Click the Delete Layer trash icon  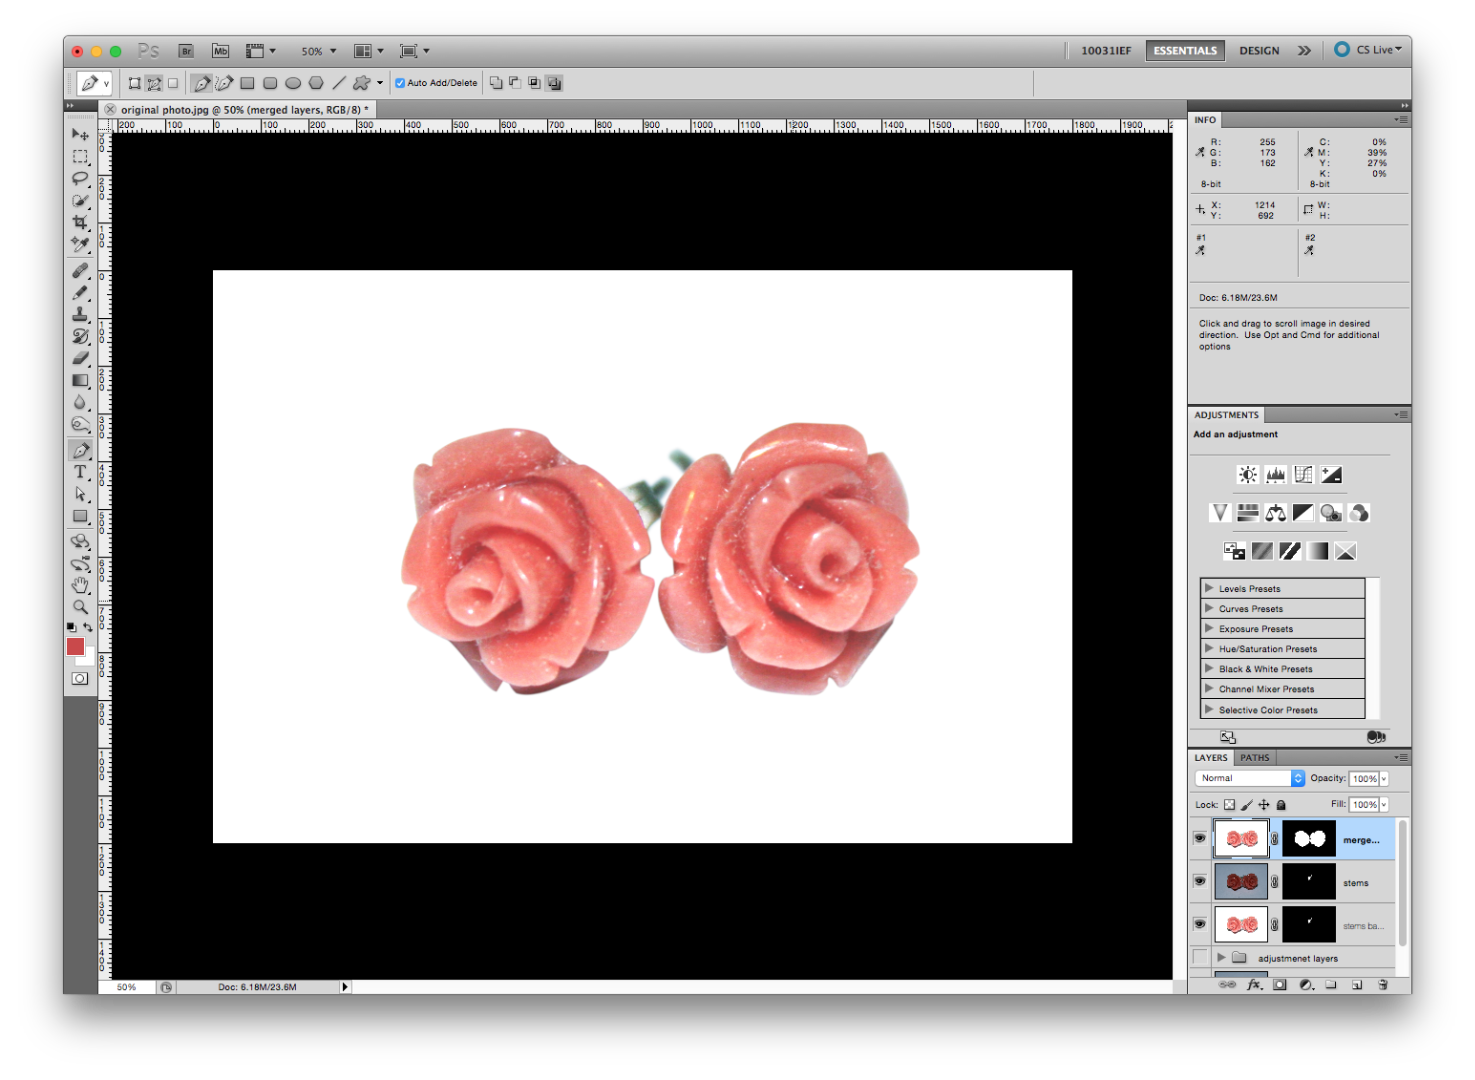coord(1382,985)
